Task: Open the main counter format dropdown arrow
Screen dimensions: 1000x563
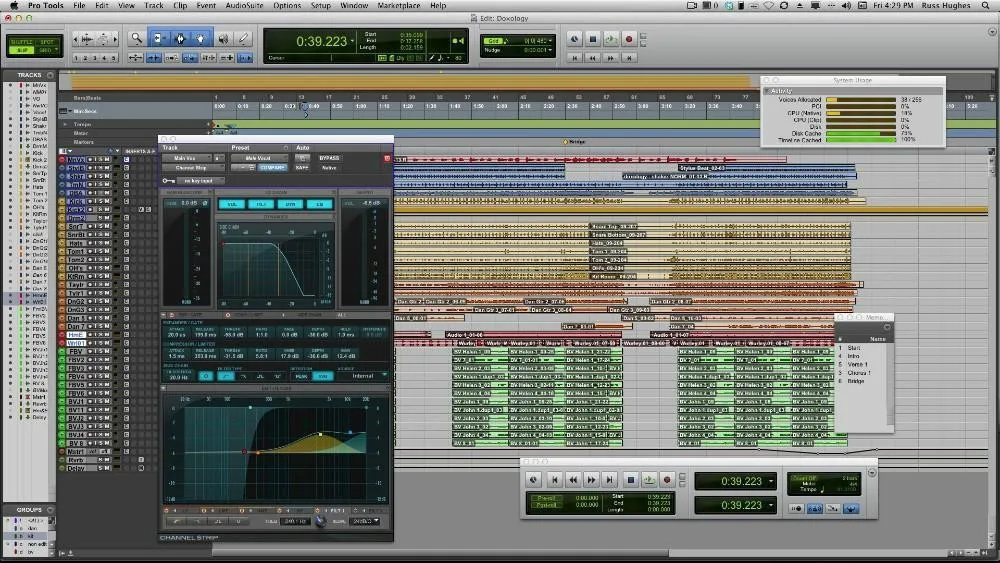Action: click(352, 41)
